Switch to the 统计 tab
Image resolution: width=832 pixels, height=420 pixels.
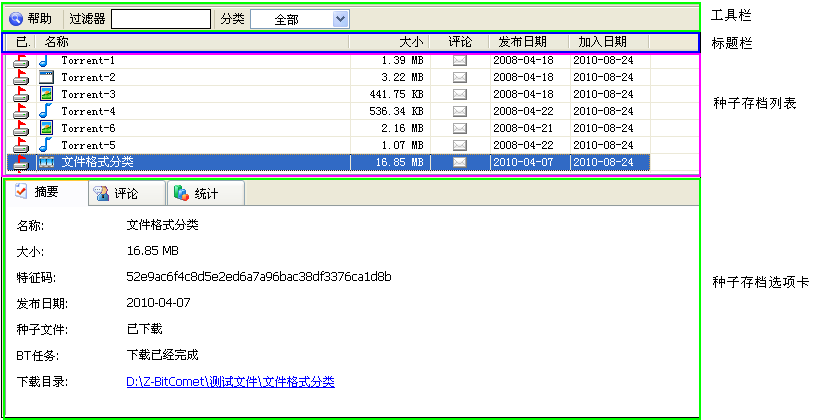[x=206, y=194]
